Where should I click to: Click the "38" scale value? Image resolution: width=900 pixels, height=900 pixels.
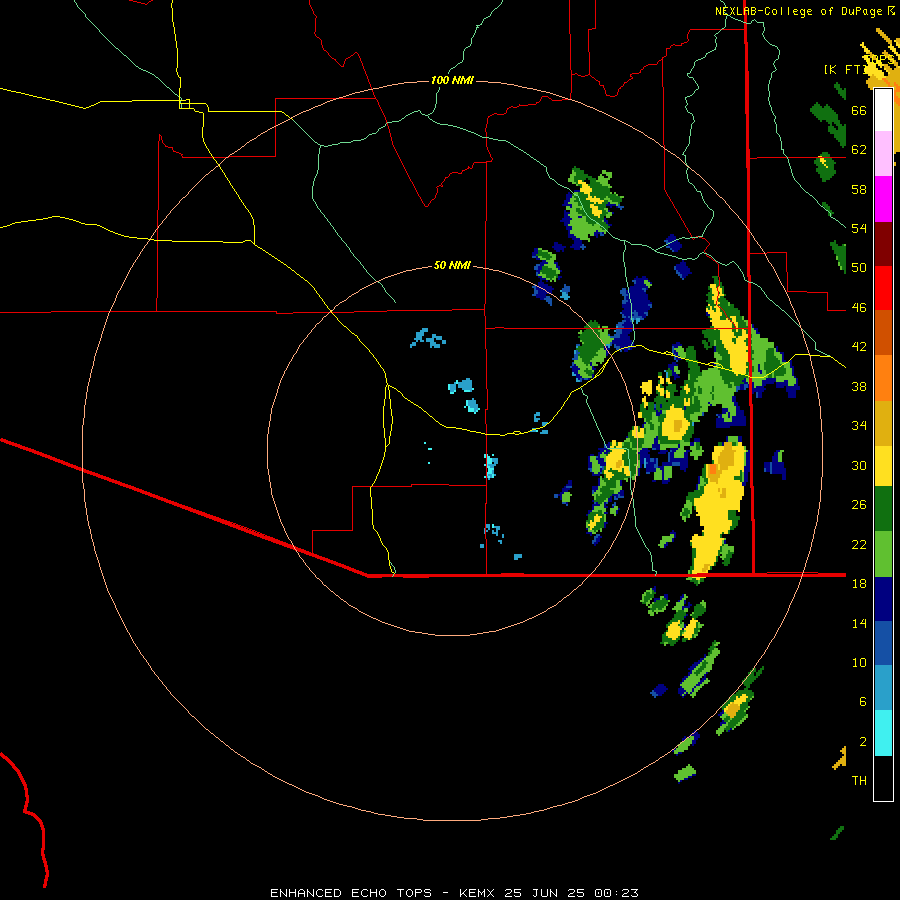[x=859, y=386]
